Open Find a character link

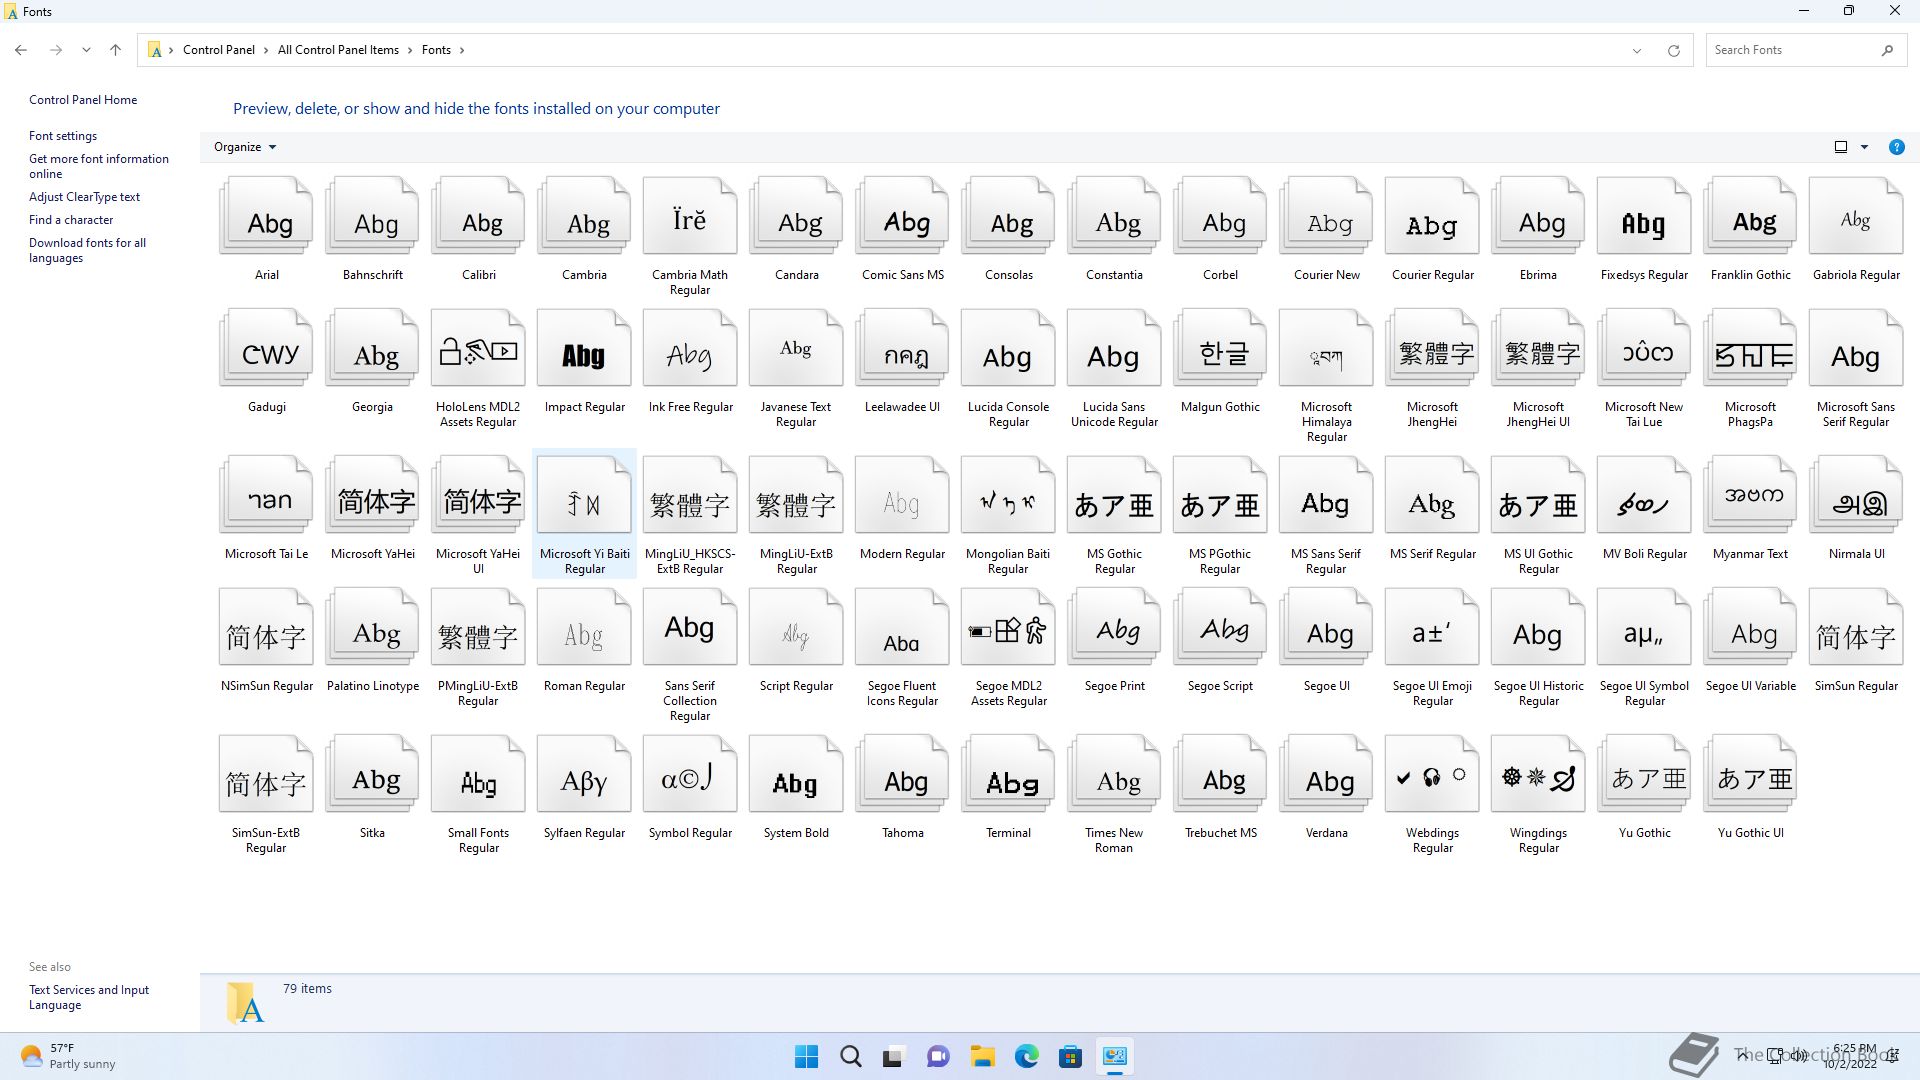point(71,220)
